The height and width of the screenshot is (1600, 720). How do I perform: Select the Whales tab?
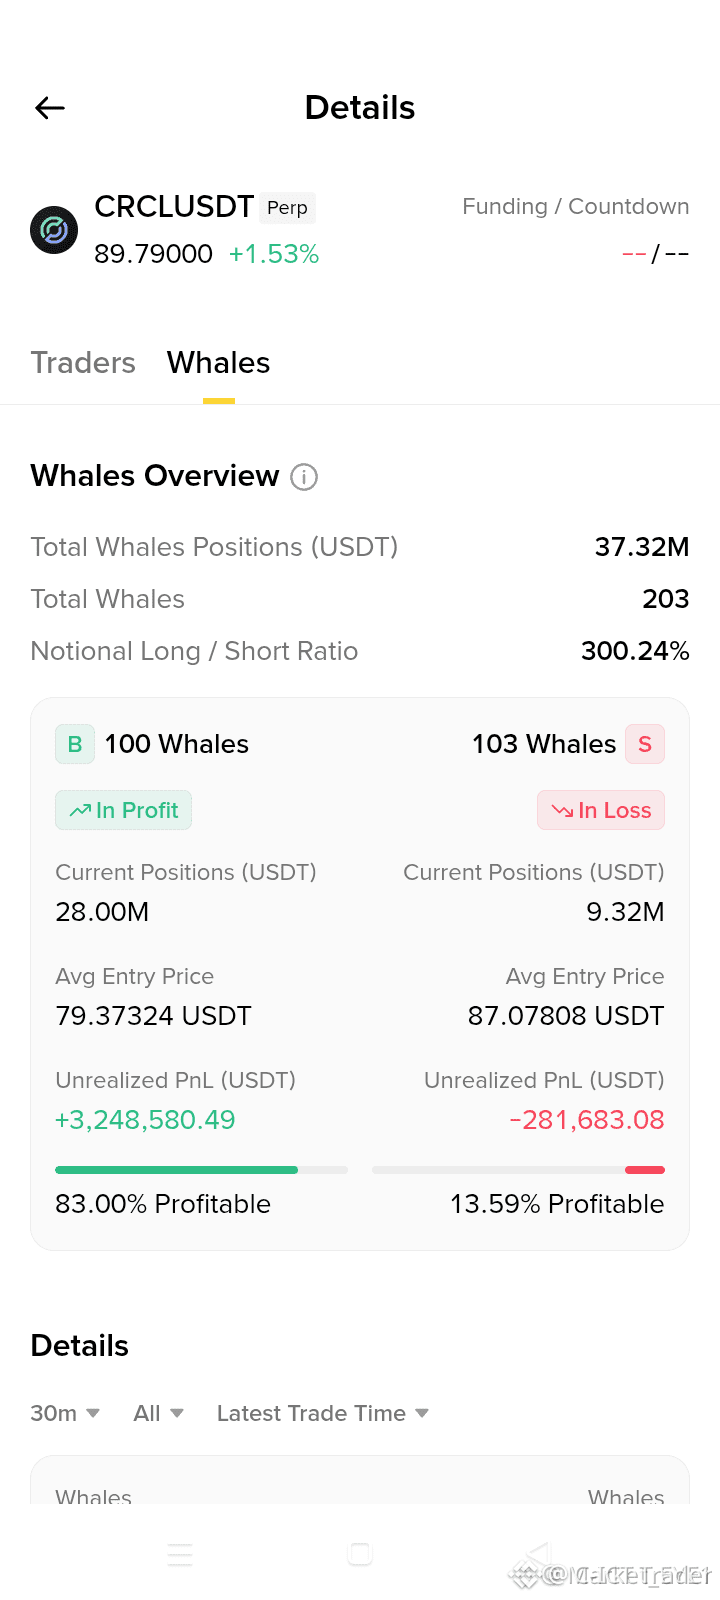[219, 362]
